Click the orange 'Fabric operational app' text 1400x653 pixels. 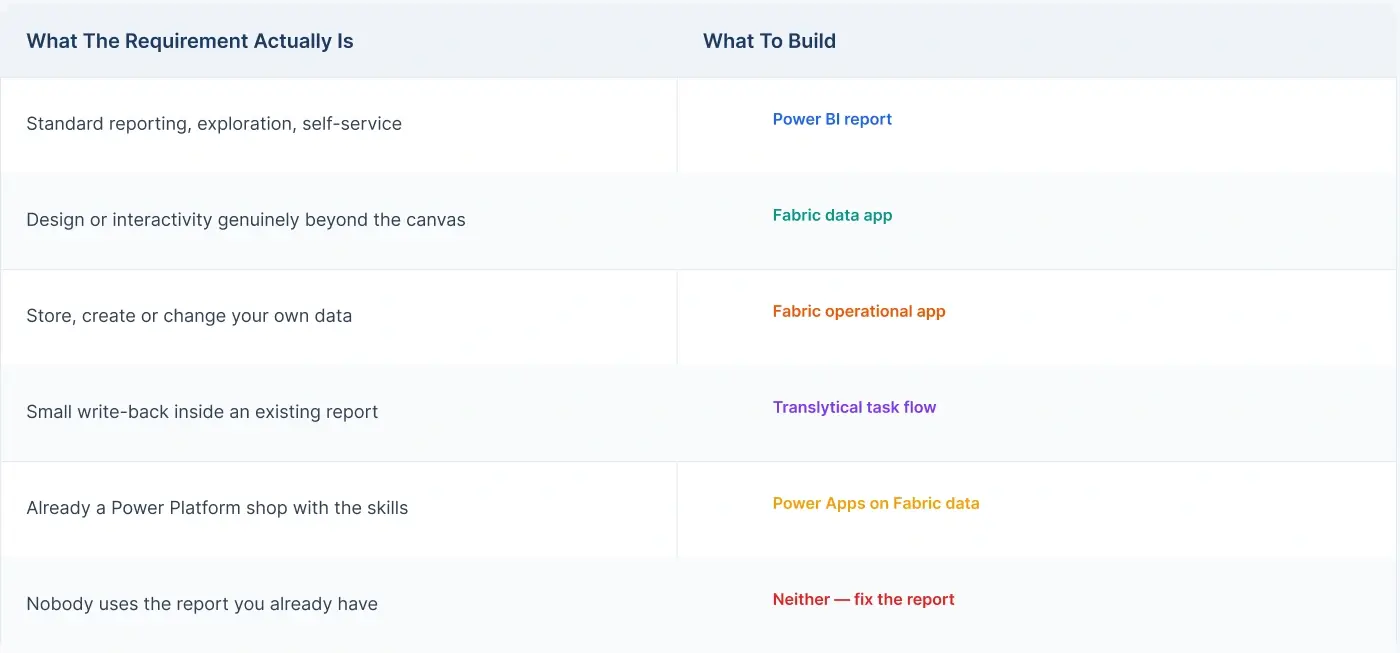[859, 311]
